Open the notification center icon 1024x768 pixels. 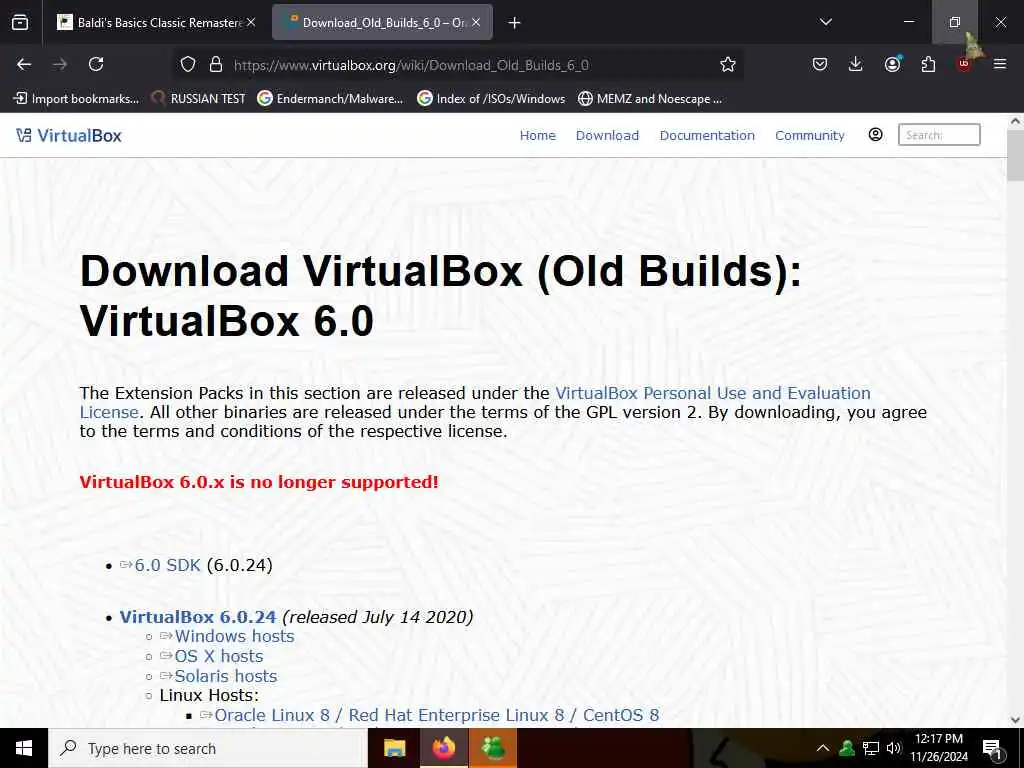pos(992,749)
